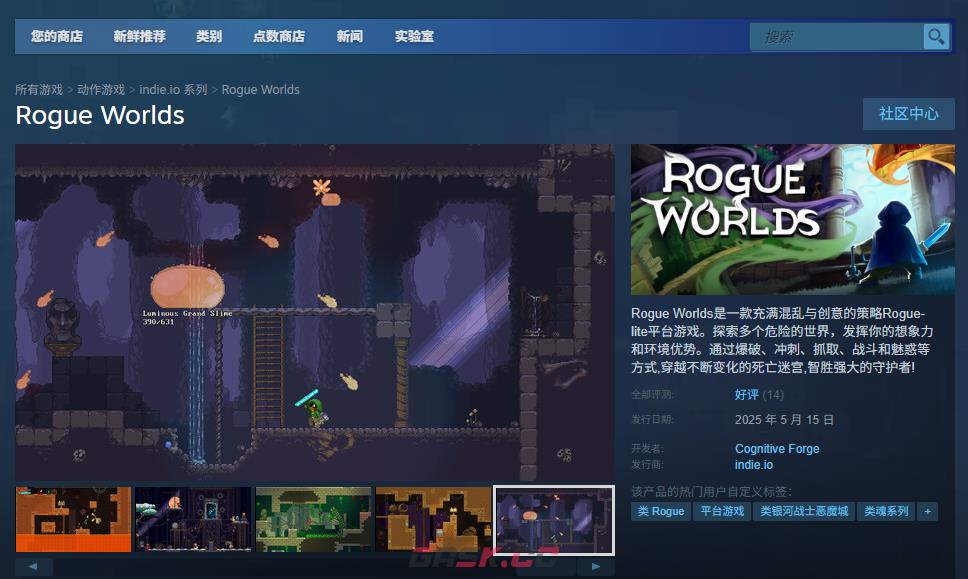Open developer Cognitive Forge link
Screen dimensions: 968x579
click(x=777, y=449)
